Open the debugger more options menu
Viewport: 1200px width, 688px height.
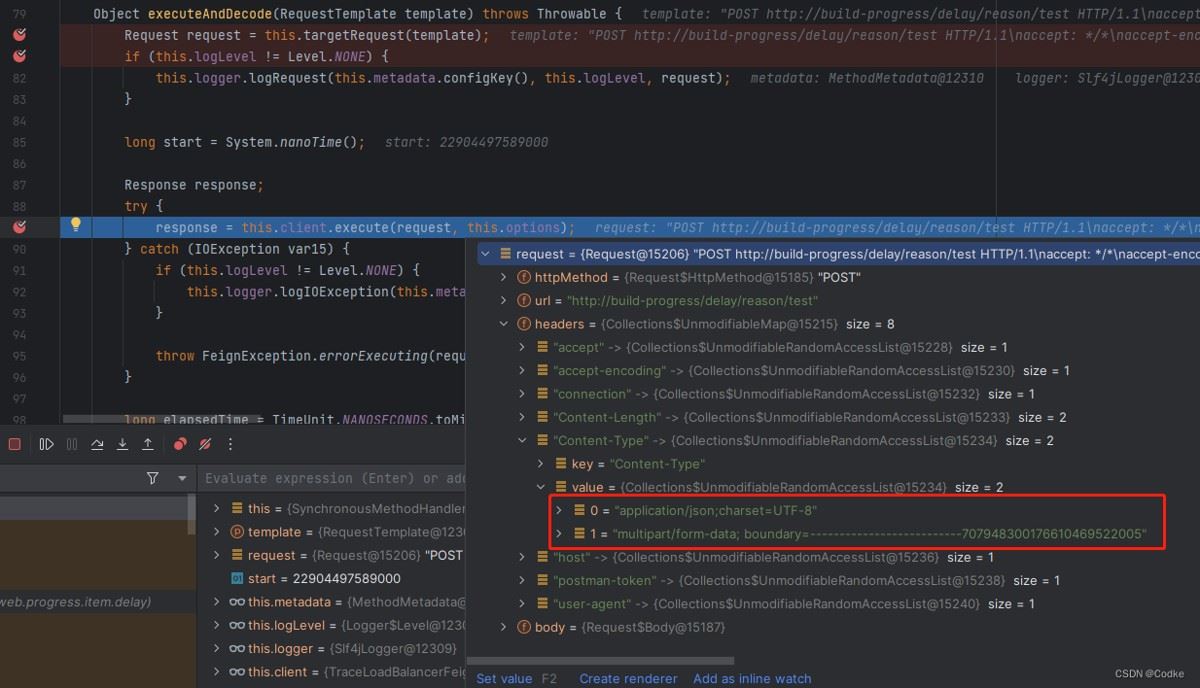pos(231,444)
